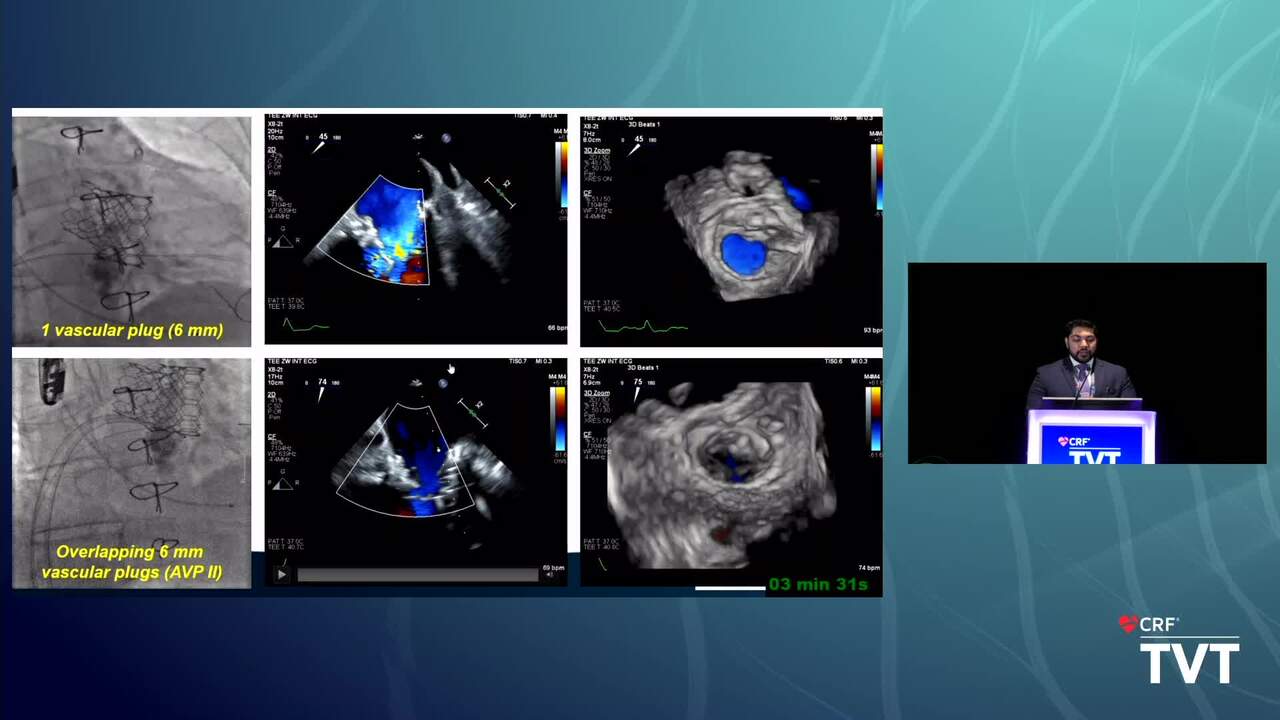1280x720 pixels.
Task: Click the '74 bpm' heart rate readout
Action: click(x=869, y=568)
